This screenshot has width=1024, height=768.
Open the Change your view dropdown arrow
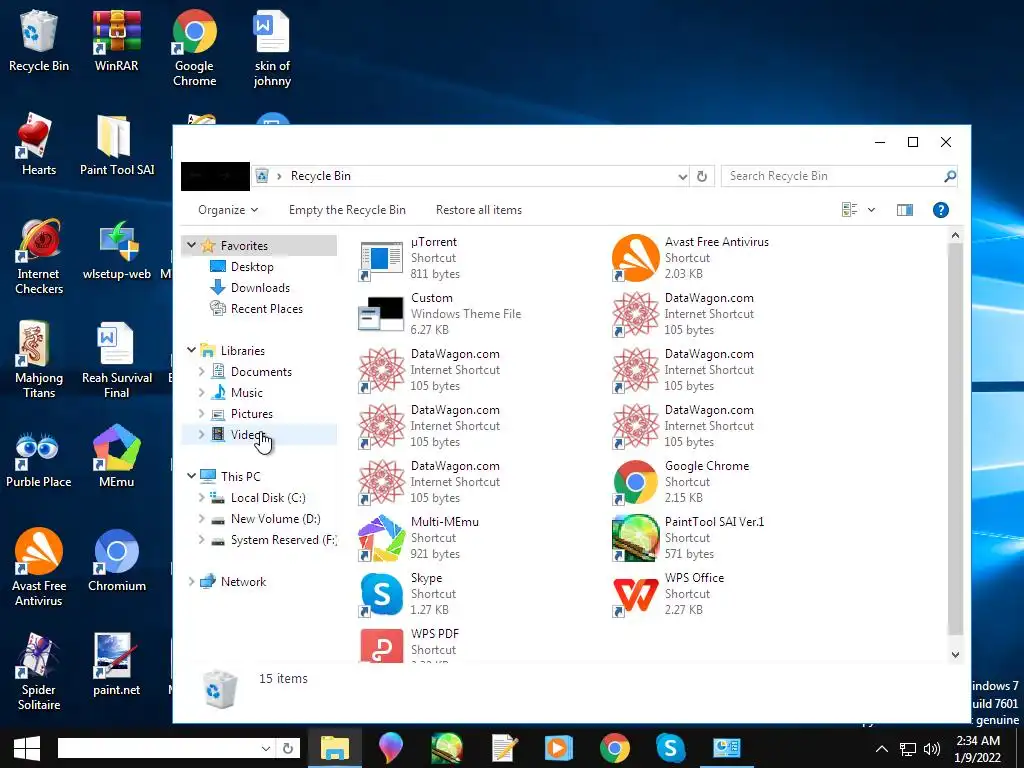(x=871, y=210)
